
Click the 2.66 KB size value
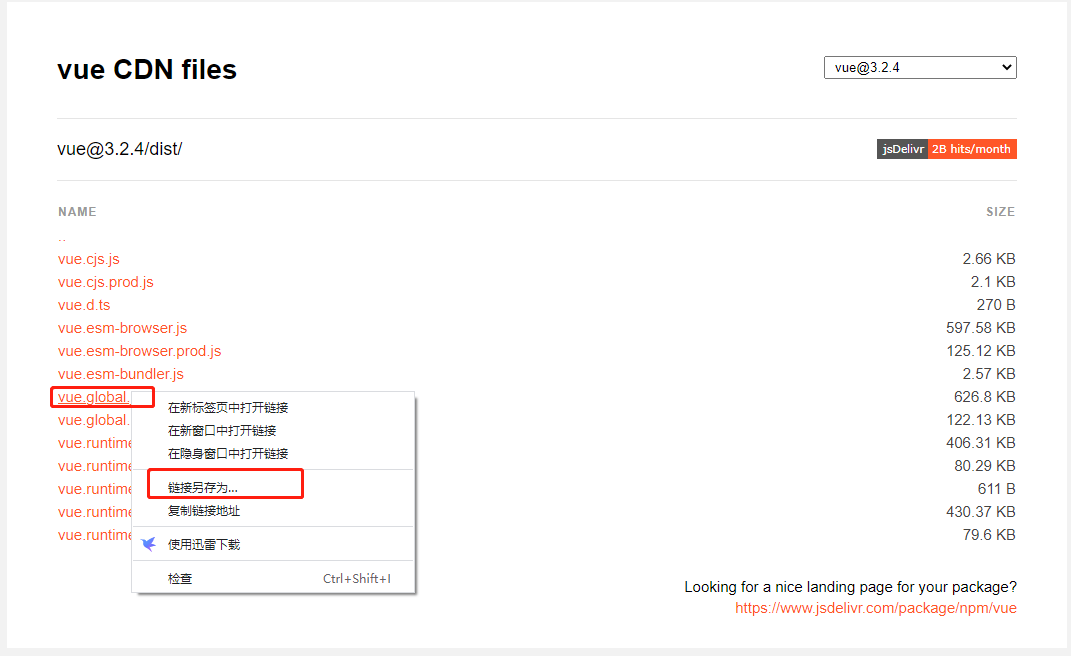(x=989, y=259)
